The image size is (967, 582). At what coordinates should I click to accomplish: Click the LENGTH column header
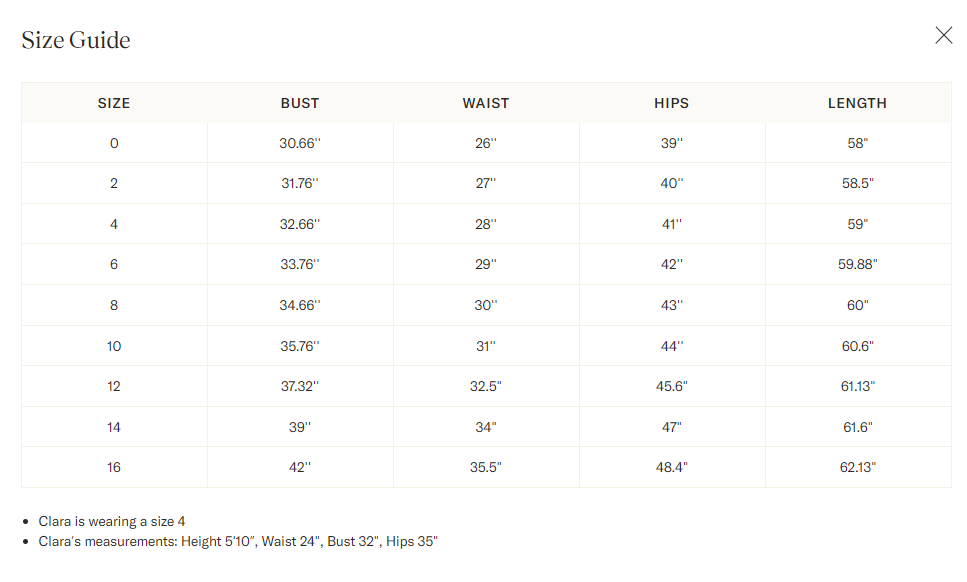(857, 103)
